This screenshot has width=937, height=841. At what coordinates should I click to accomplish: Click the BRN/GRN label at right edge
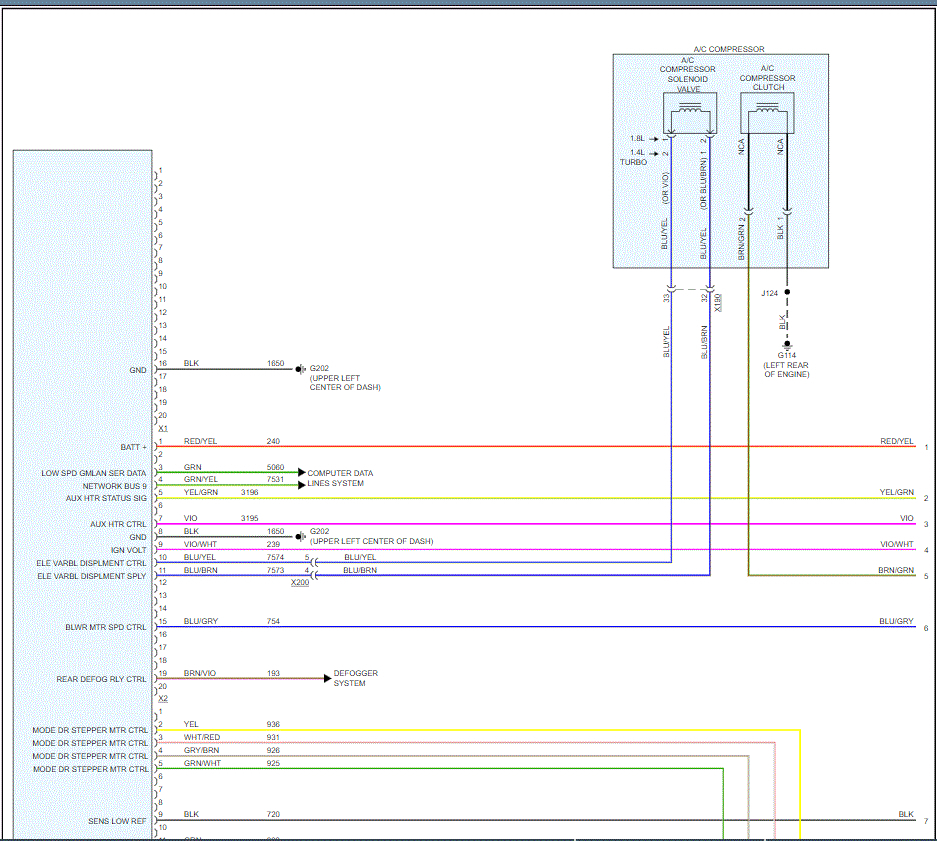coord(897,570)
